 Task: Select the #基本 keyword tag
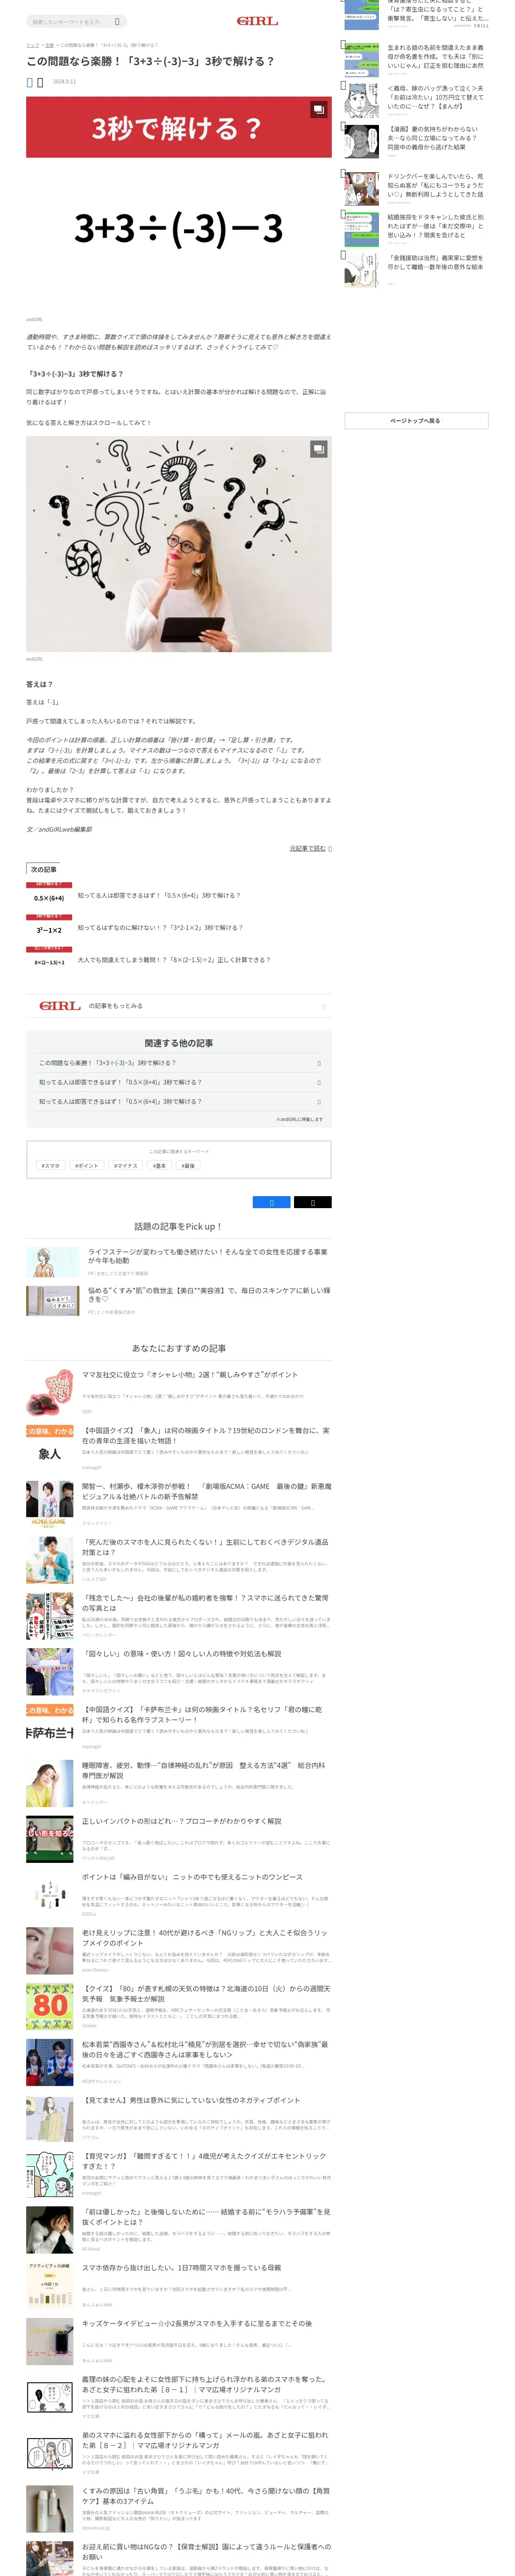pyautogui.click(x=160, y=1166)
